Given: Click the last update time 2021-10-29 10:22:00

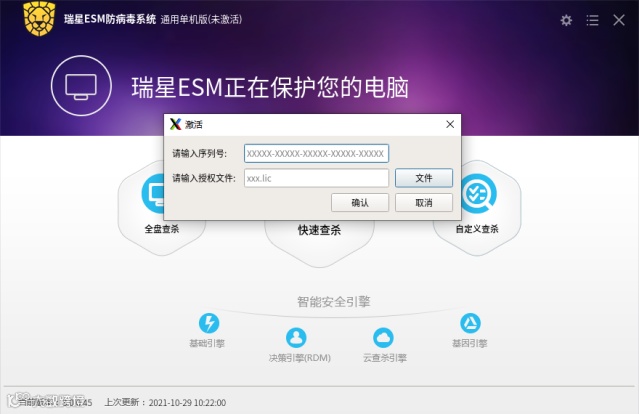Looking at the screenshot, I should point(187,403).
